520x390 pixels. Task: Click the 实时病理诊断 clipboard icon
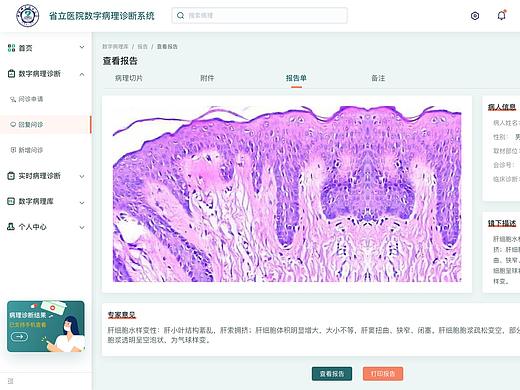(11, 175)
